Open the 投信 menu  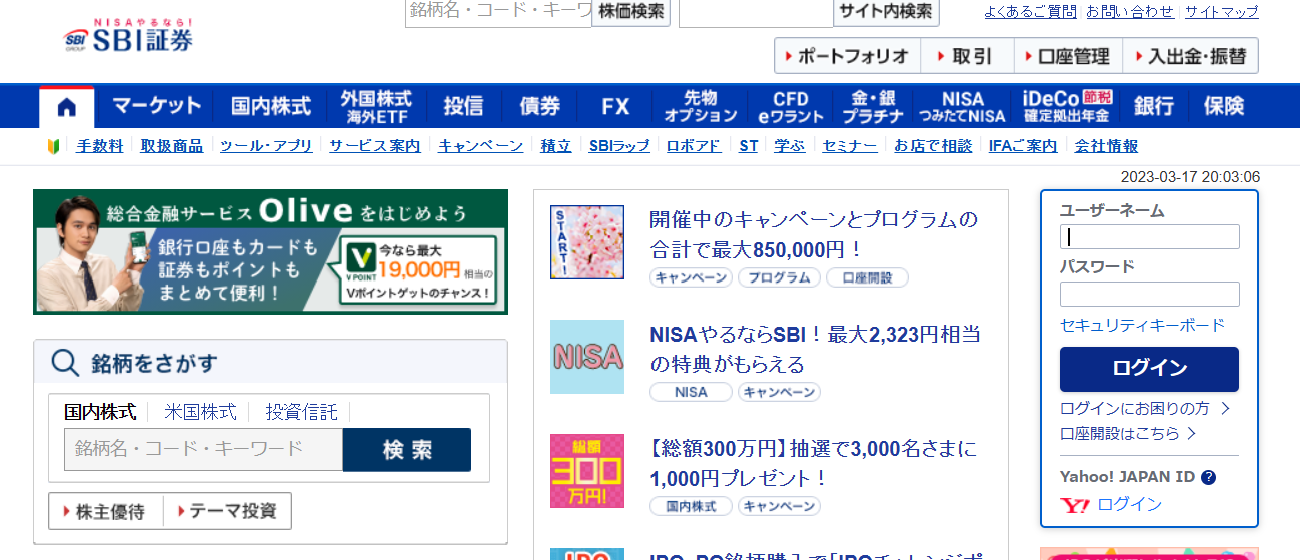(x=463, y=107)
